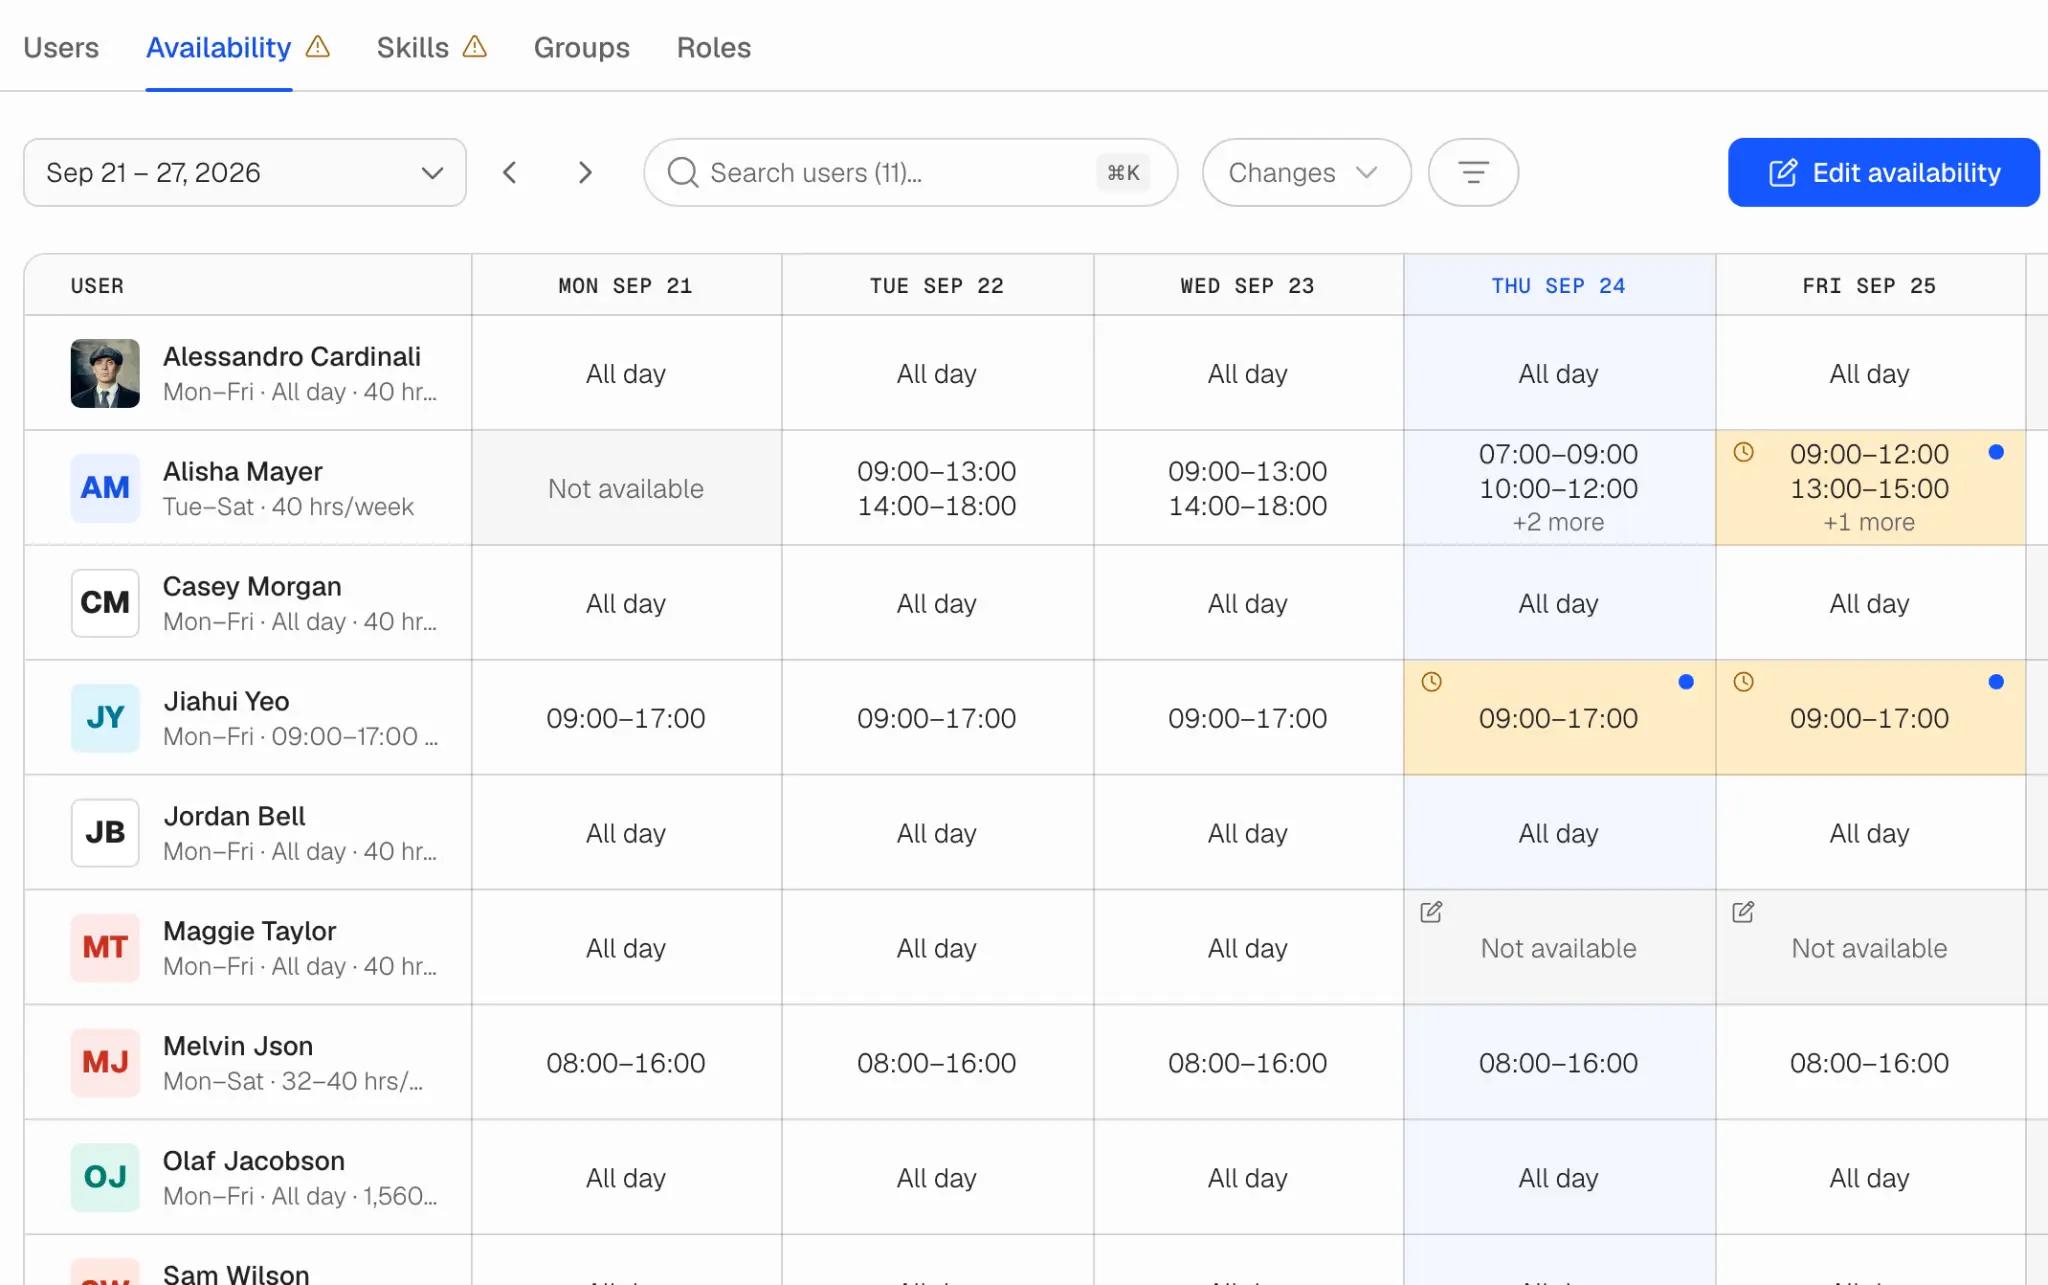Click Casey Morgan's name
This screenshot has height=1285, width=2048.
coord(252,586)
